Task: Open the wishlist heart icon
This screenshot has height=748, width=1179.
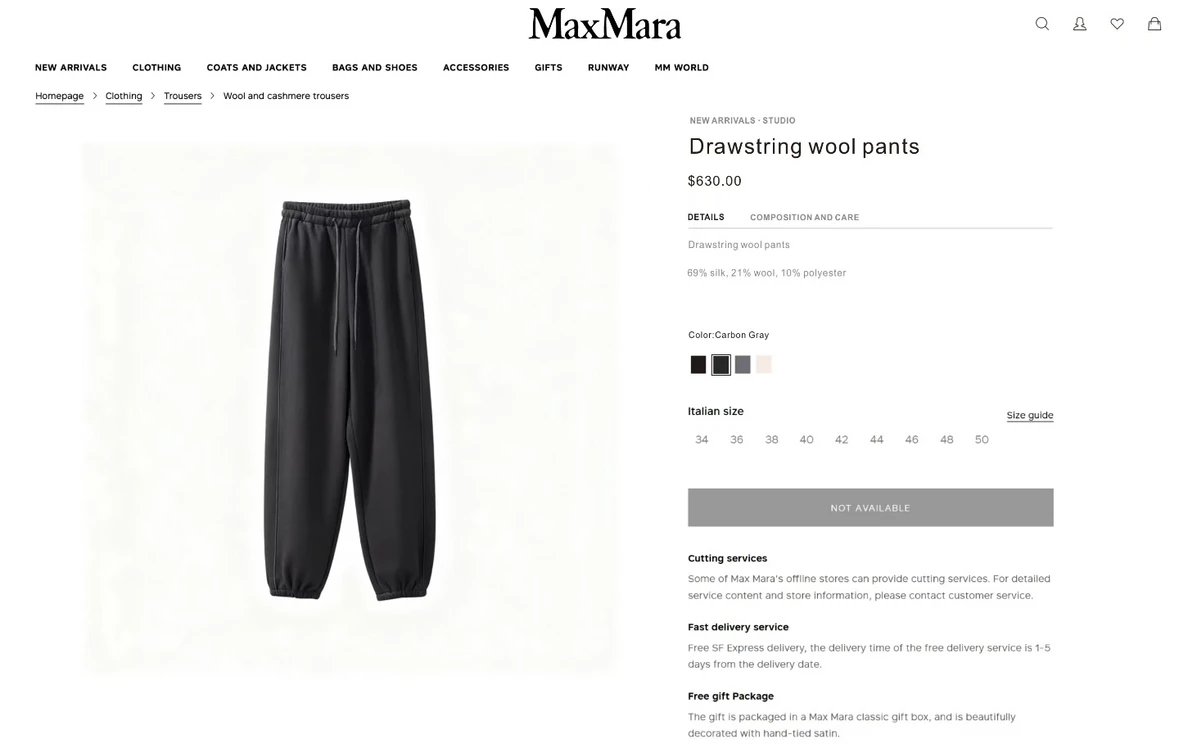Action: coord(1117,24)
